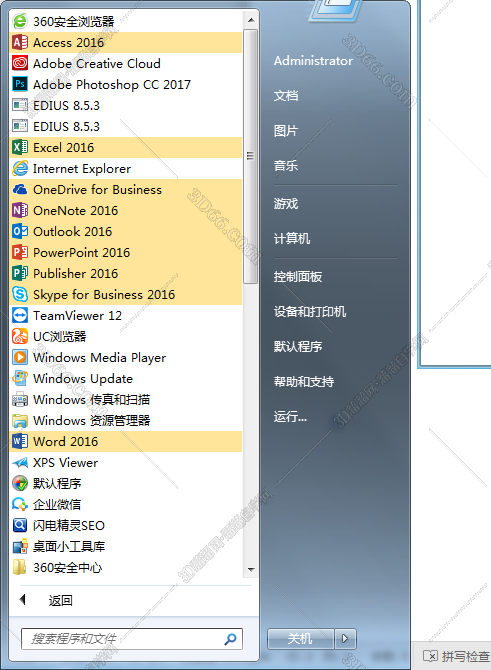Viewport: 491px width, 670px height.
Task: Open the first EDIUS 8.5.3 icon
Action: 20,105
